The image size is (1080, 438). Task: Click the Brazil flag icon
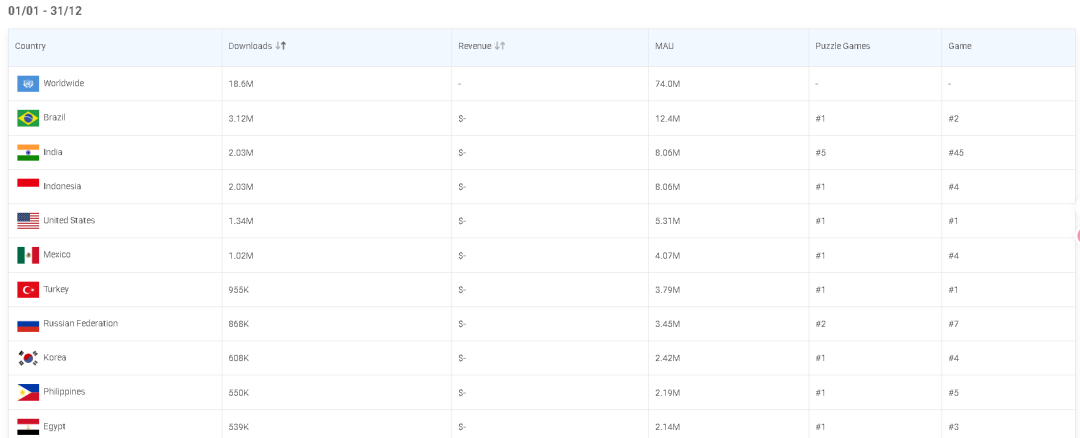(28, 118)
